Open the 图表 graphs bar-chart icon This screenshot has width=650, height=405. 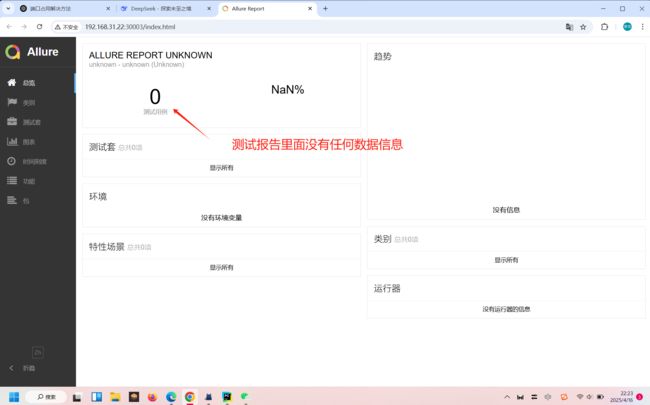[12, 141]
